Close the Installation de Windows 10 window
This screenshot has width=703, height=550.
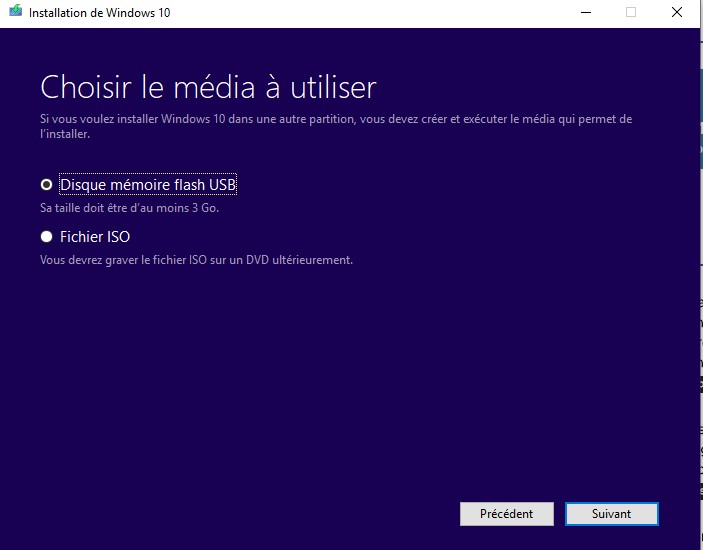(x=677, y=12)
